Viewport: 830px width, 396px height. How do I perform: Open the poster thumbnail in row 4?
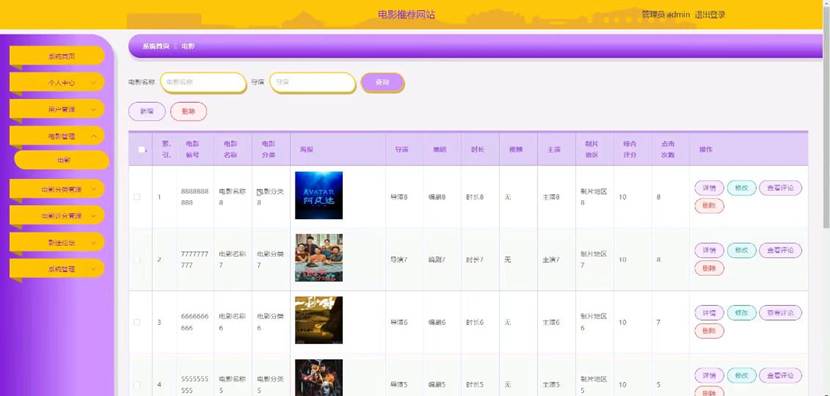tap(319, 377)
